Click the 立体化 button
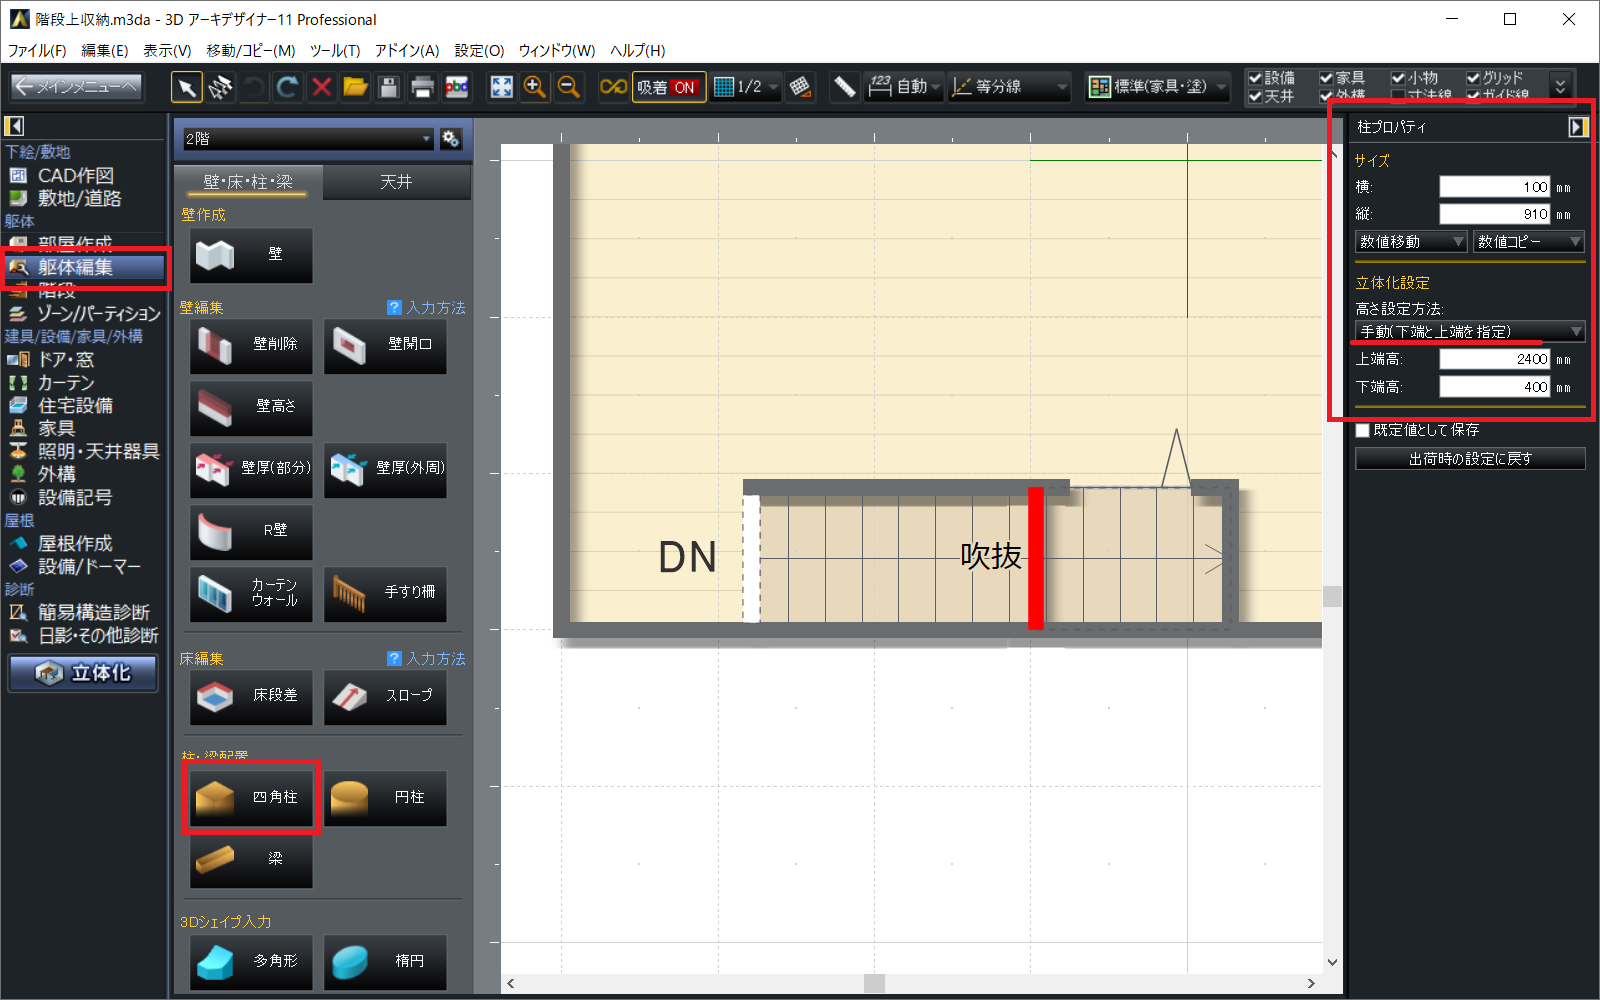This screenshot has width=1600, height=1000. 84,673
